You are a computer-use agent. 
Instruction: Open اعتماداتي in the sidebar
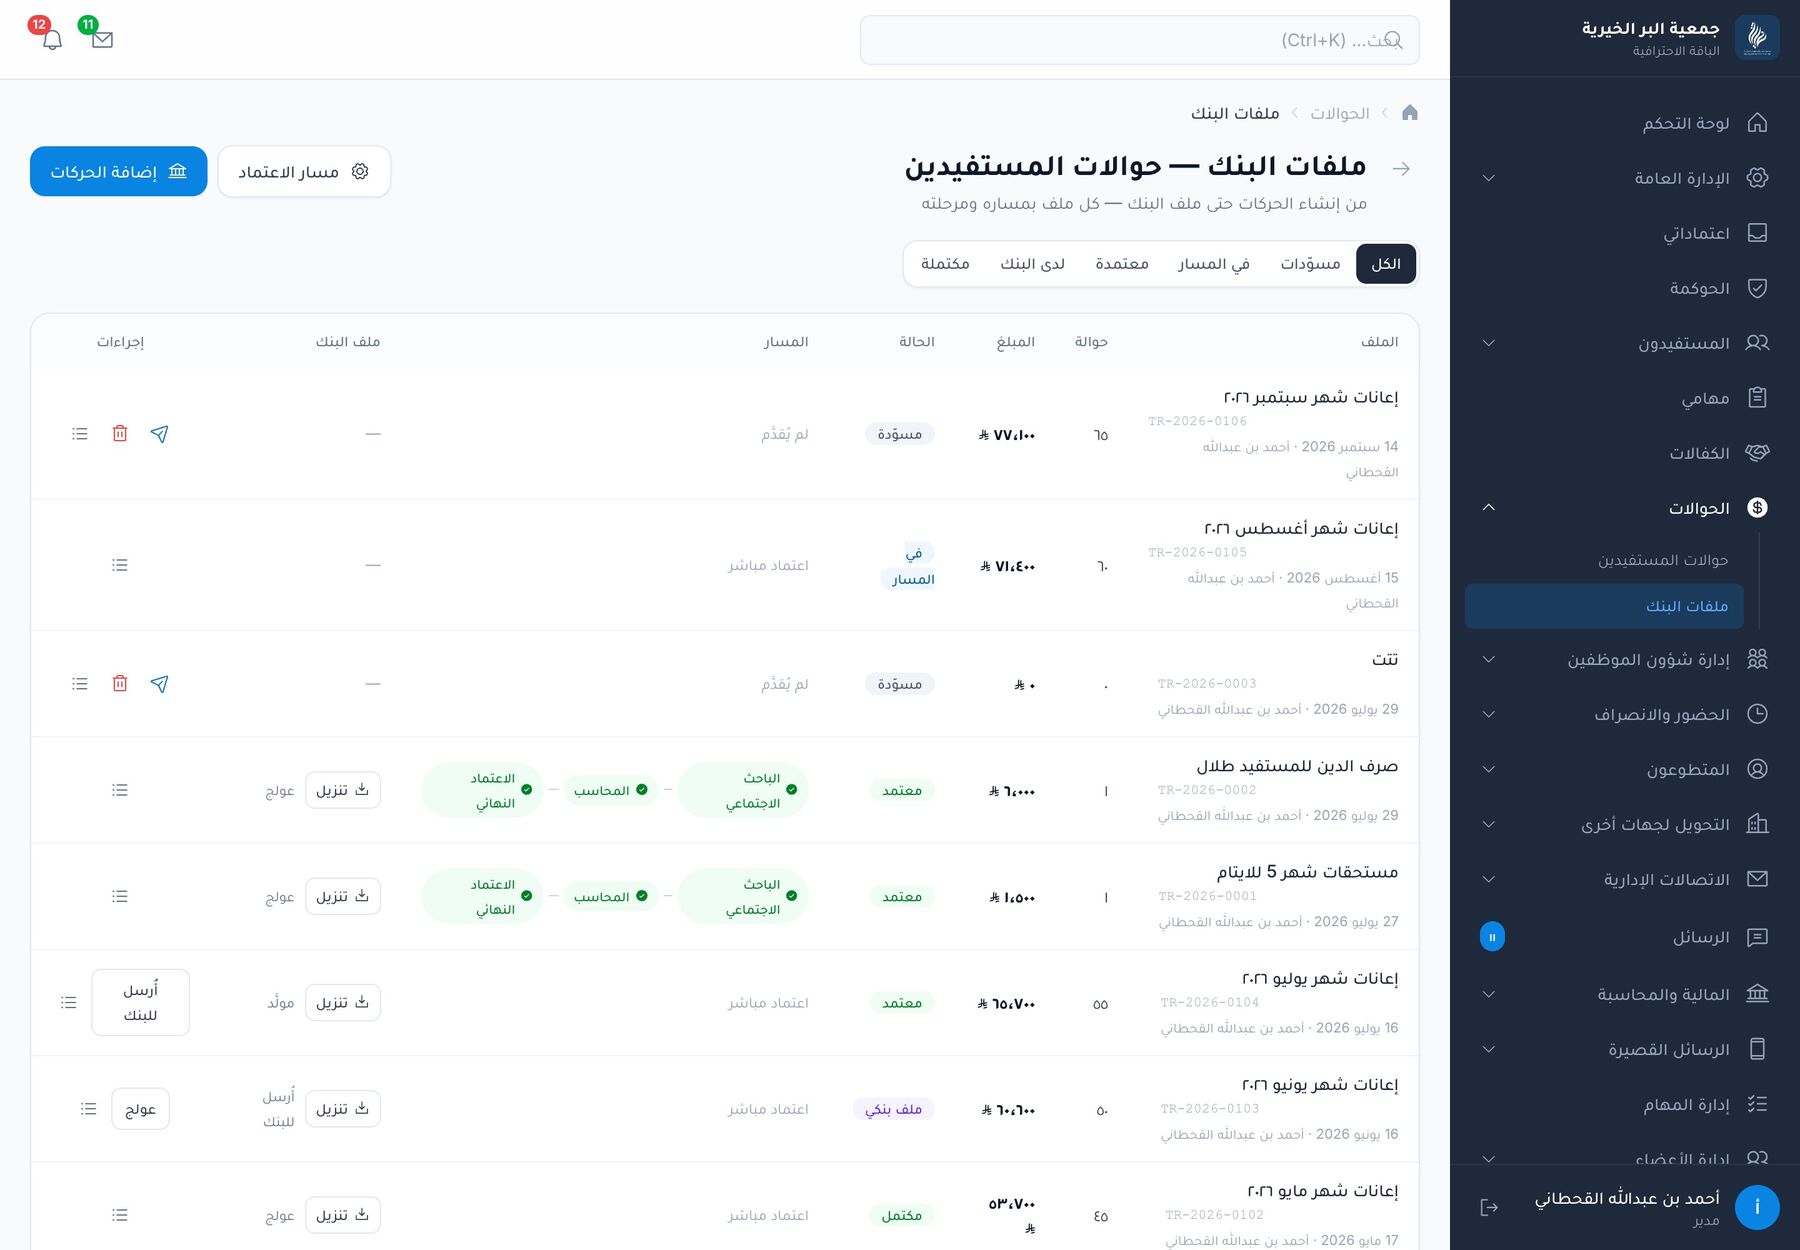tap(1619, 233)
